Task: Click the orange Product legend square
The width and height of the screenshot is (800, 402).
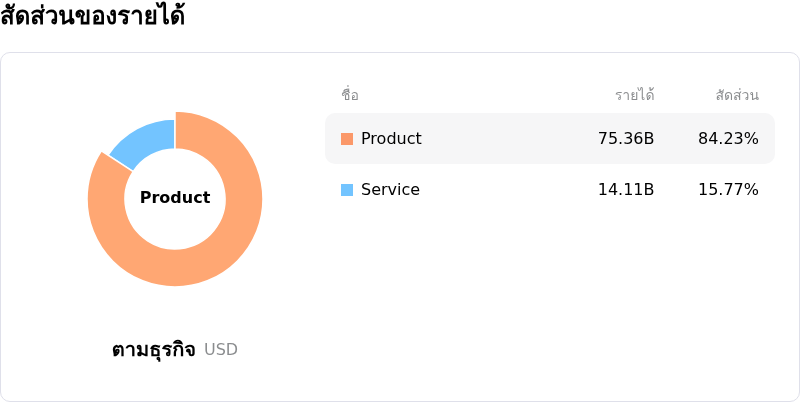Action: 347,139
